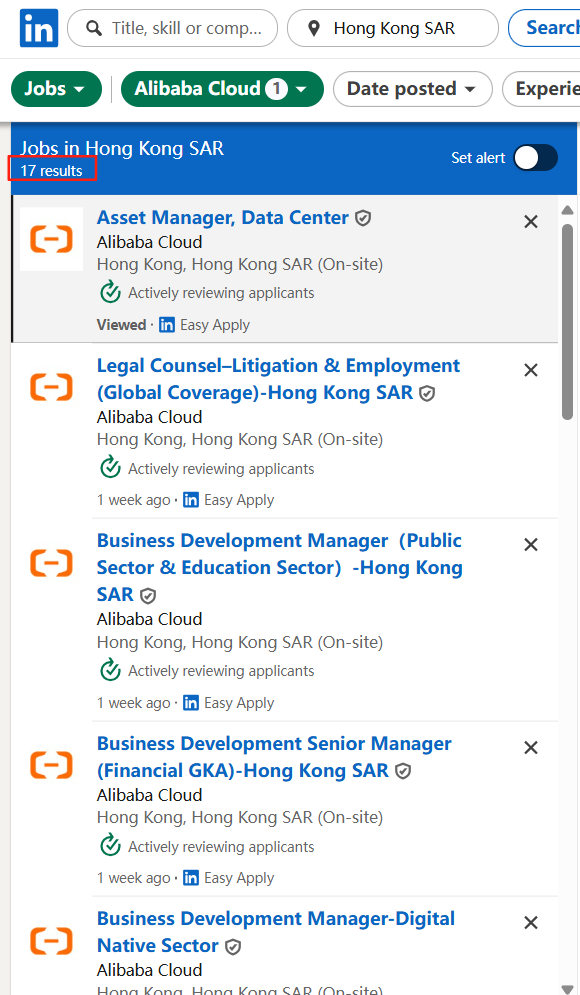Toggle the Set alert switch
The height and width of the screenshot is (995, 580).
click(536, 158)
